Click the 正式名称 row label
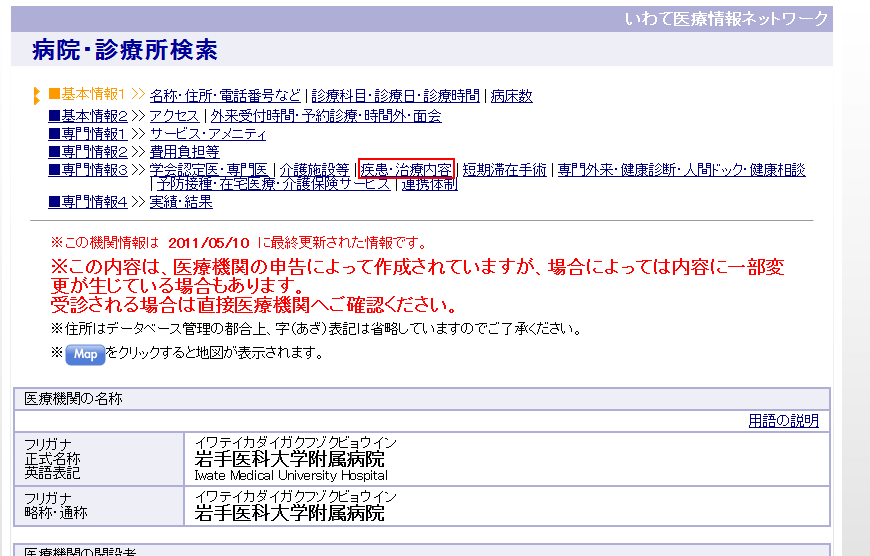This screenshot has width=870, height=556. click(x=52, y=459)
